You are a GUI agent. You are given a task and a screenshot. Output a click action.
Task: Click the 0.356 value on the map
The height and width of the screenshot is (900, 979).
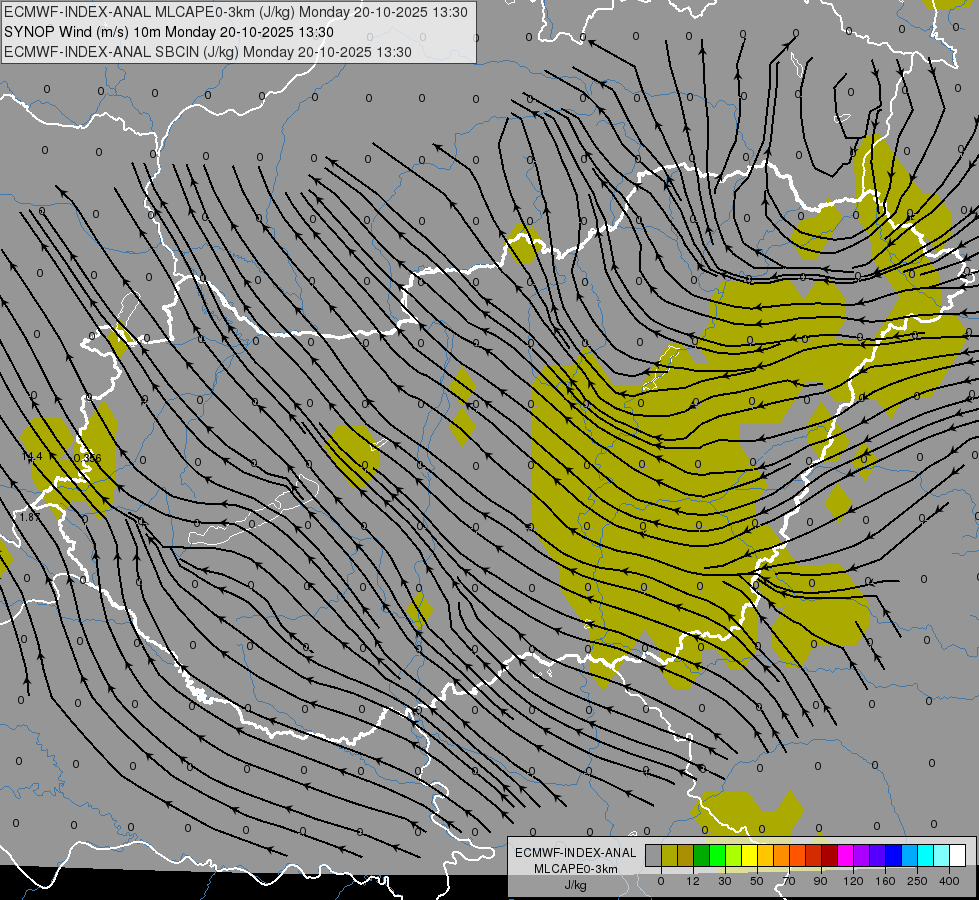point(87,458)
